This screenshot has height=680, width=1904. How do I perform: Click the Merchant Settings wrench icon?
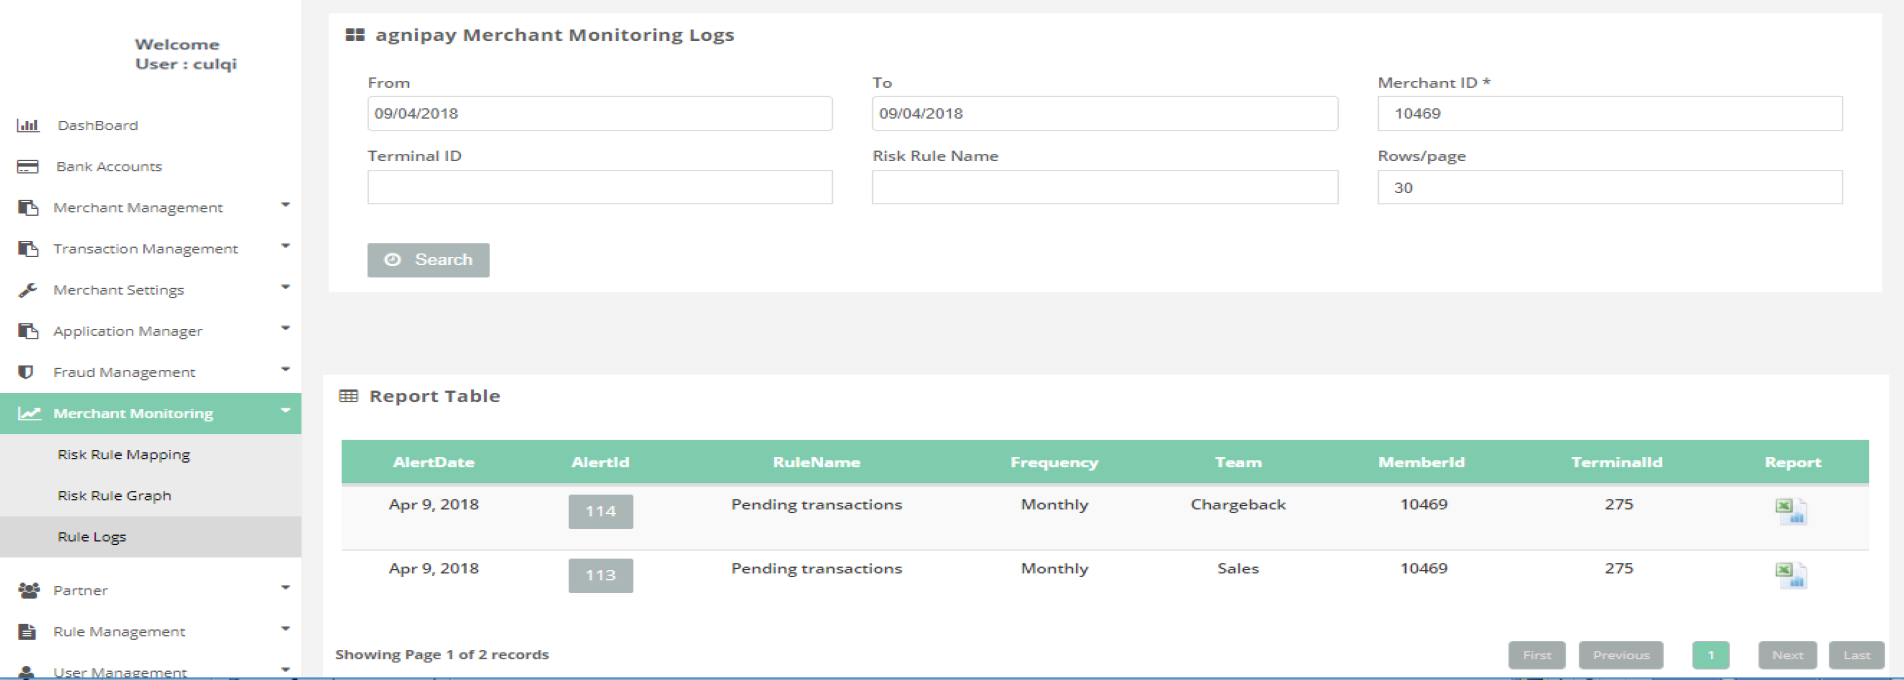[x=28, y=290]
